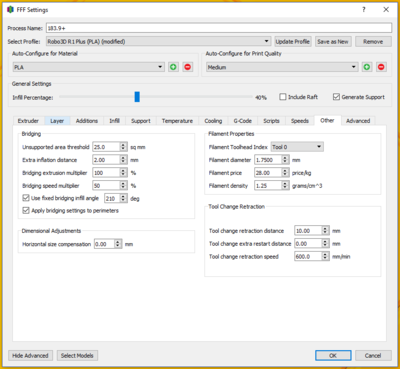Viewport: 400px width, 369px height.
Task: Step the Bridging extrusion multiplier spinner
Action: pyautogui.click(x=123, y=173)
